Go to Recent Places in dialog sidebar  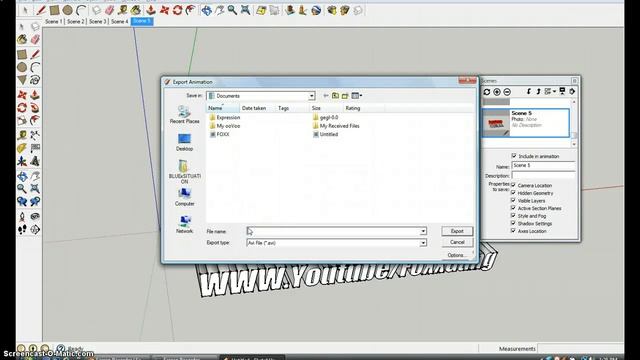(184, 115)
